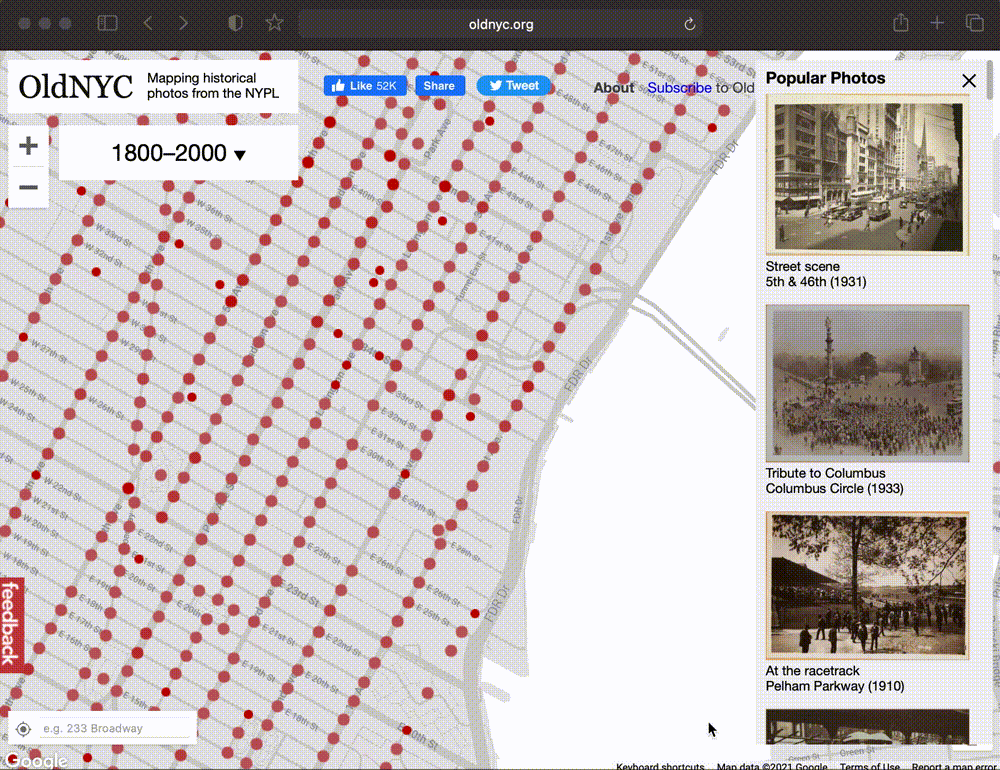This screenshot has height=770, width=1000.
Task: Focus the address search field
Action: pos(115,729)
